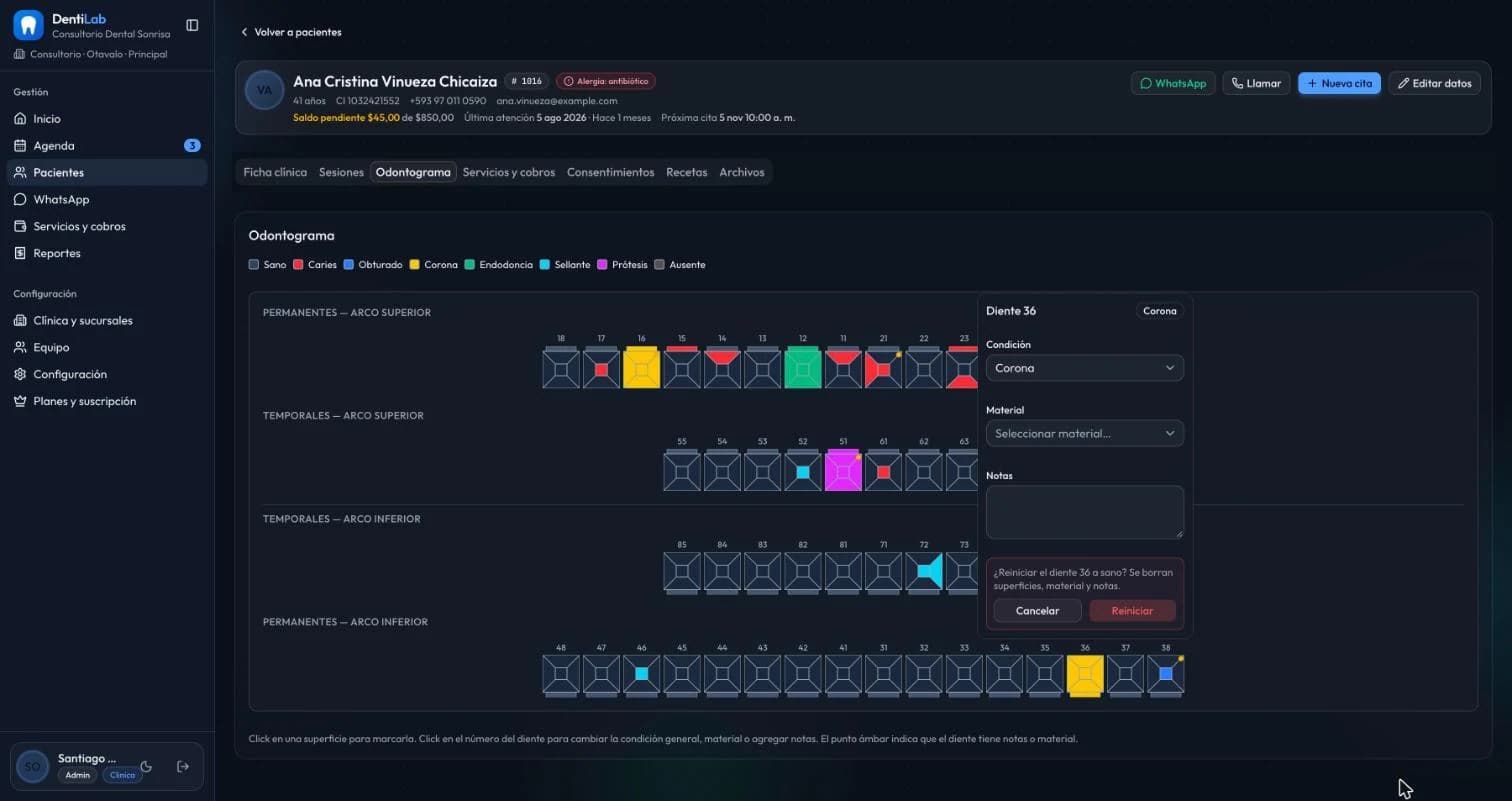Click tooth 46 center surface
1512x801 pixels.
(641, 674)
